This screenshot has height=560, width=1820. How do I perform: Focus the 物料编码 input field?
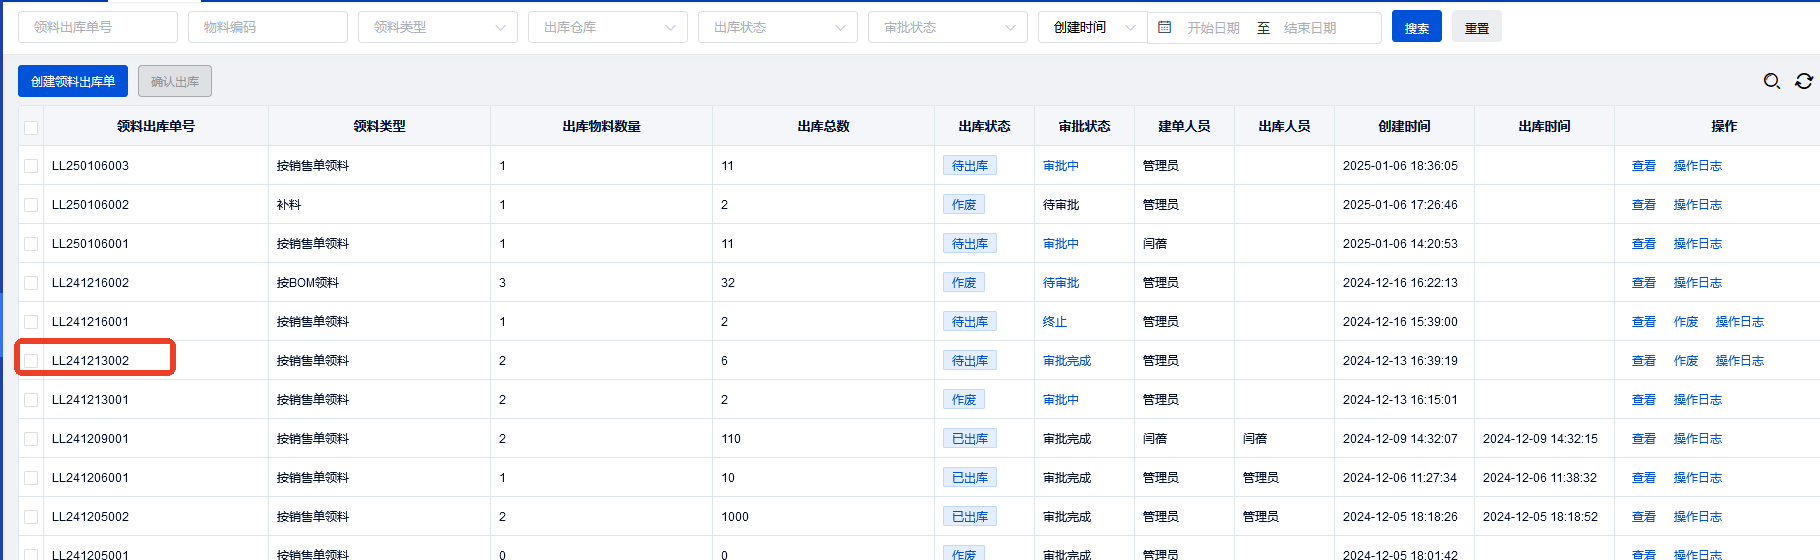(267, 27)
